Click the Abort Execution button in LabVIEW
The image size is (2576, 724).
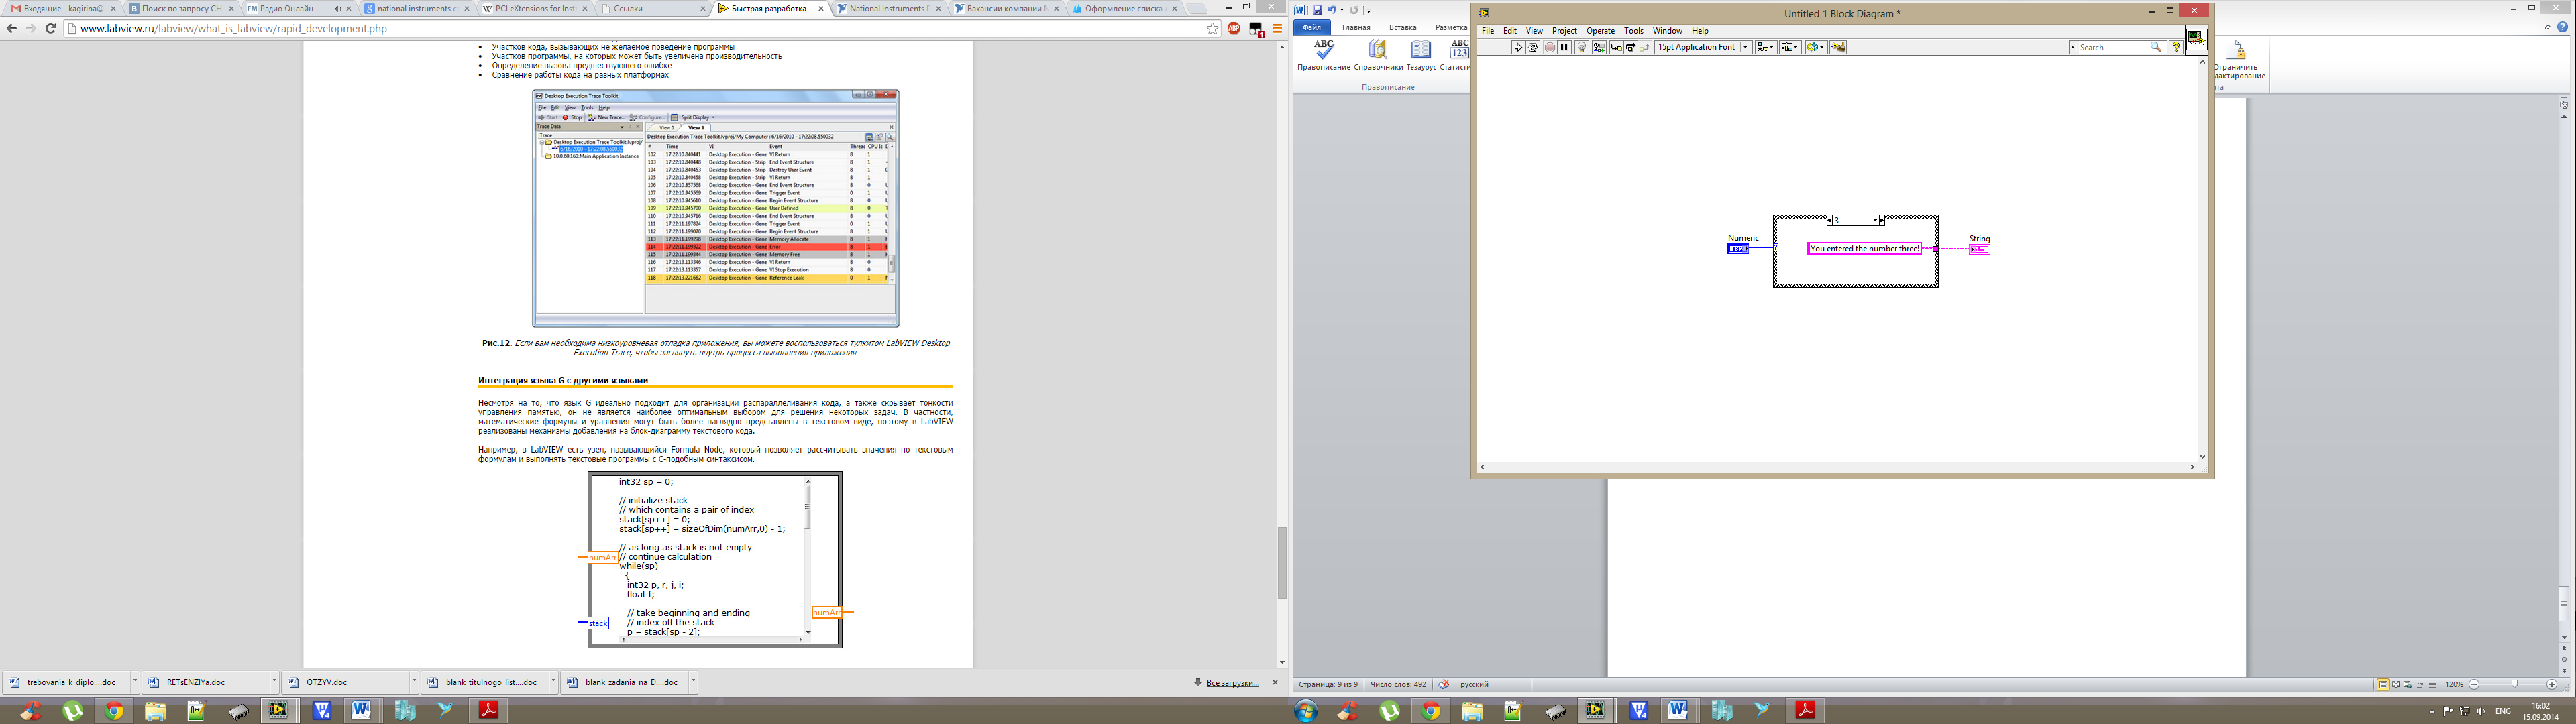pos(1549,47)
